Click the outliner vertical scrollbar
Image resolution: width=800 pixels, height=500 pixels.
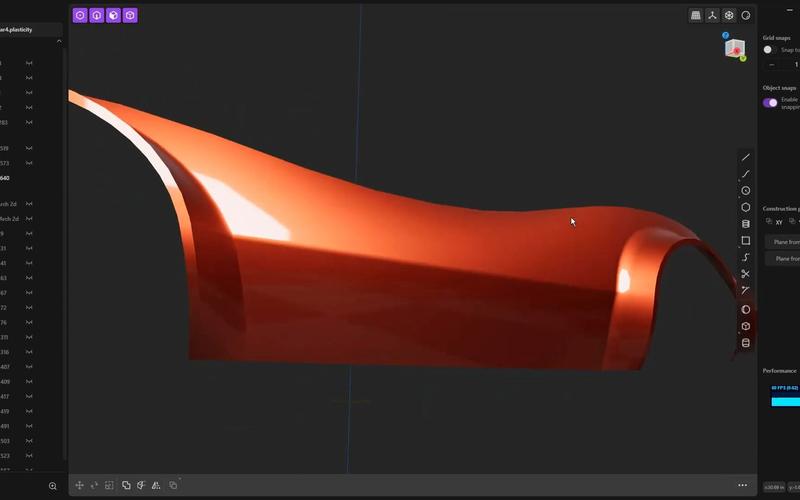coord(65,255)
